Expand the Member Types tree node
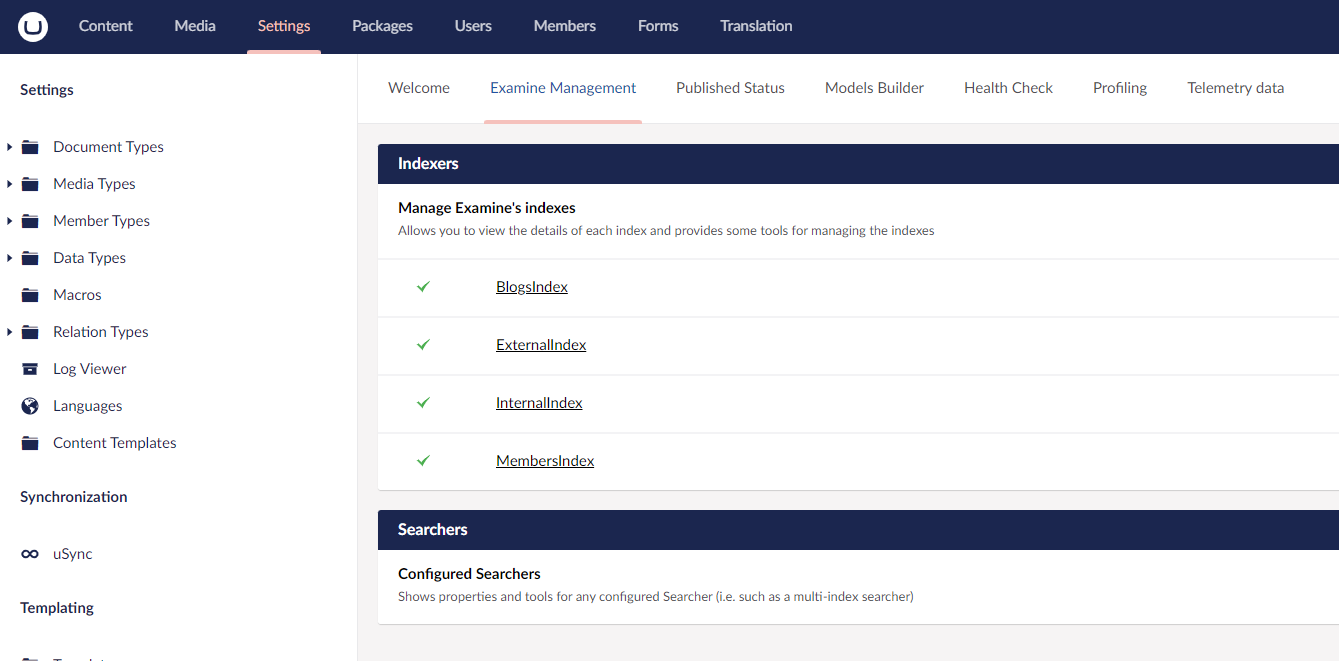The height and width of the screenshot is (661, 1339). [9, 221]
